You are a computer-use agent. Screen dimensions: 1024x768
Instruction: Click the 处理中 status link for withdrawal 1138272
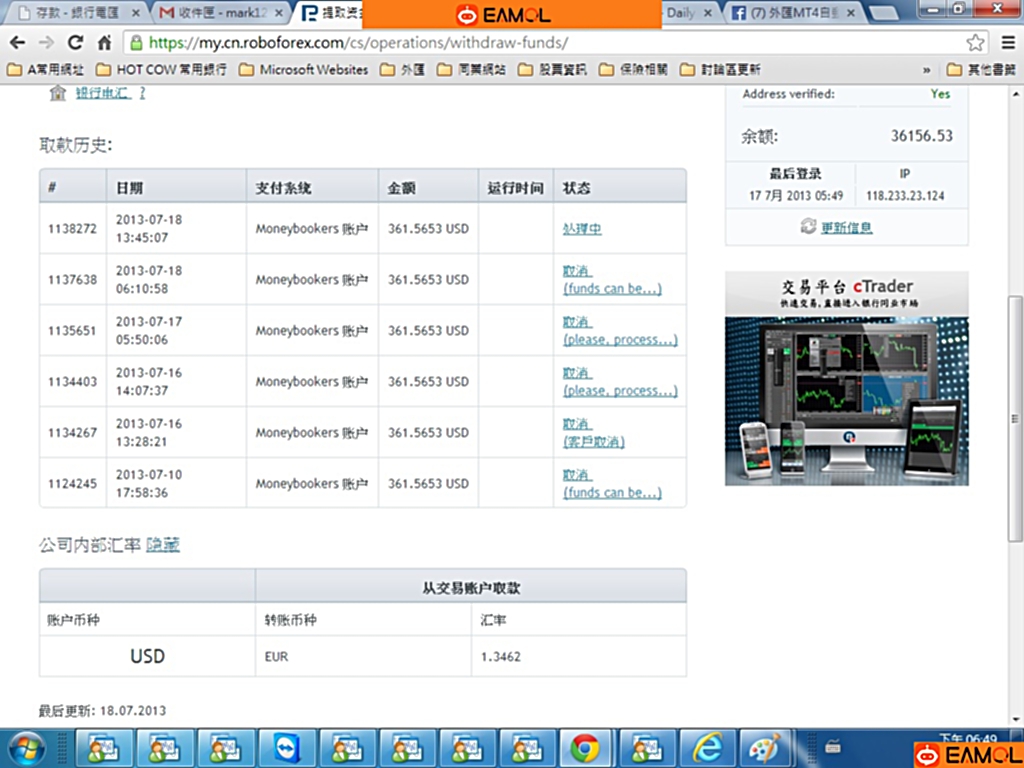tap(582, 229)
